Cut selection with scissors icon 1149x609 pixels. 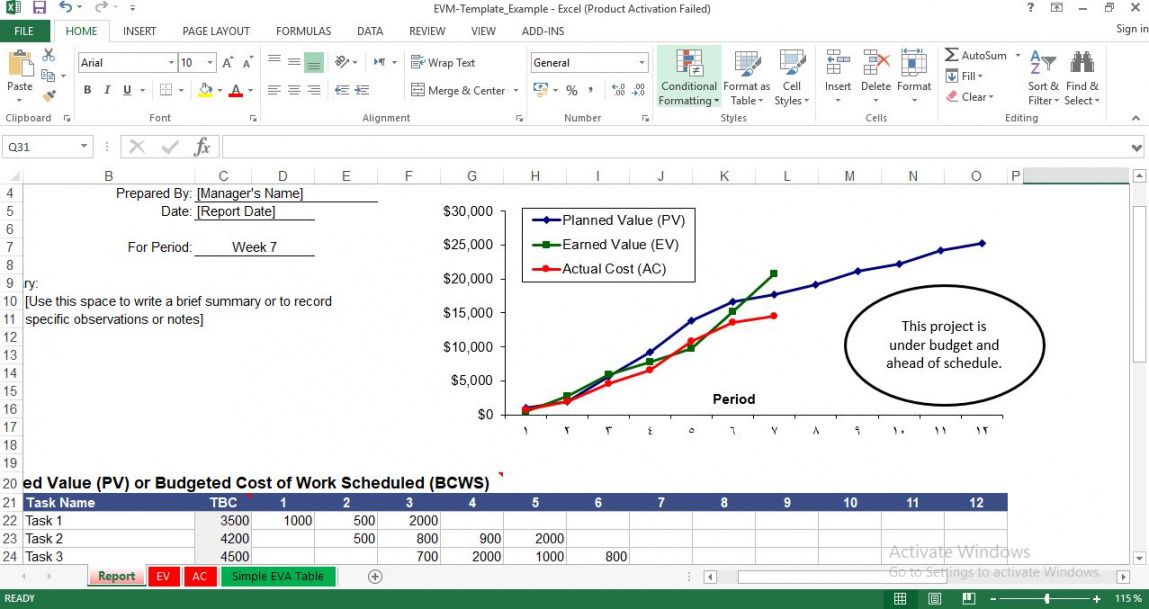click(48, 55)
